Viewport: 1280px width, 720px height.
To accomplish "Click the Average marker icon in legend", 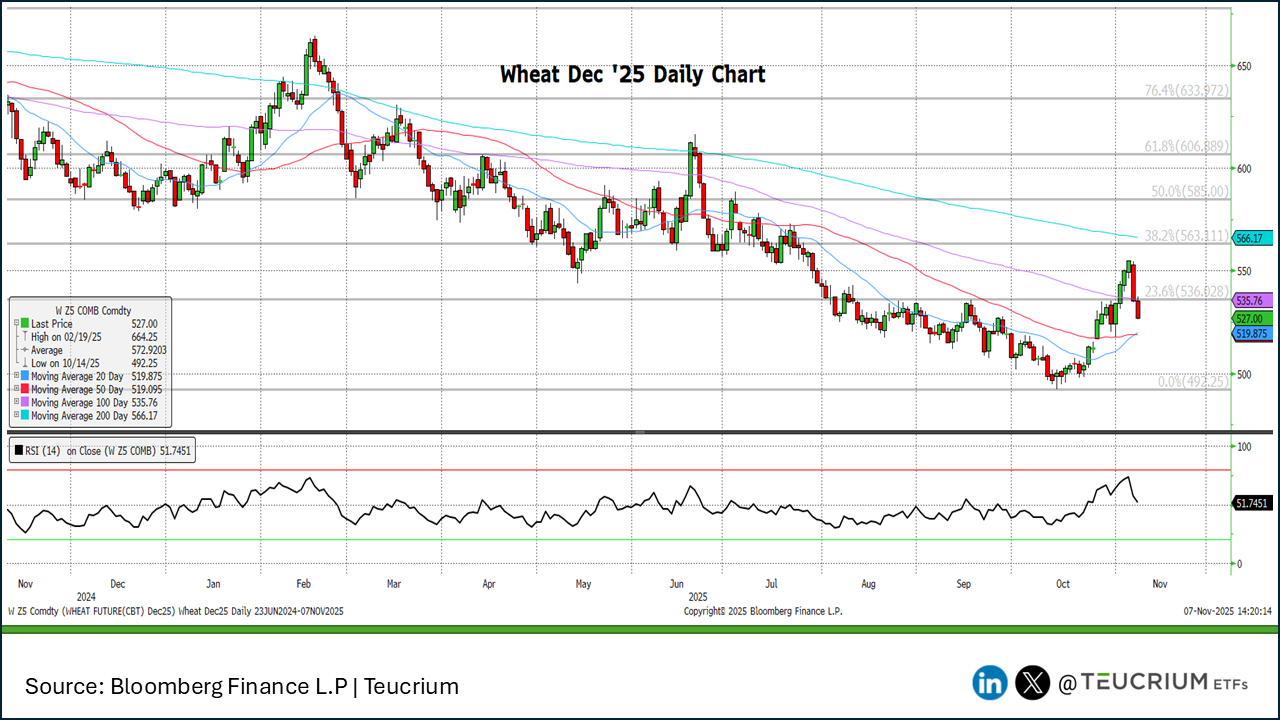I will 23,350.
